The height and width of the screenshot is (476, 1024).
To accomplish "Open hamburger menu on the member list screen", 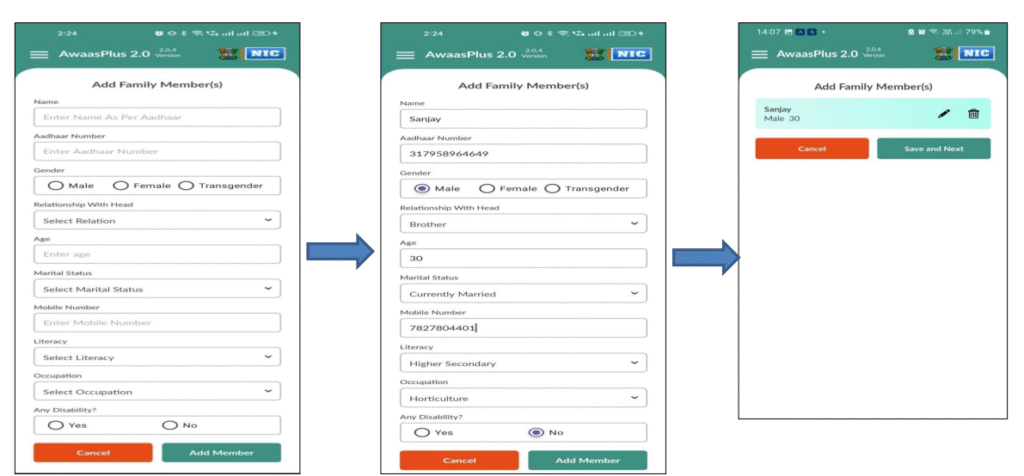I will coord(759,54).
